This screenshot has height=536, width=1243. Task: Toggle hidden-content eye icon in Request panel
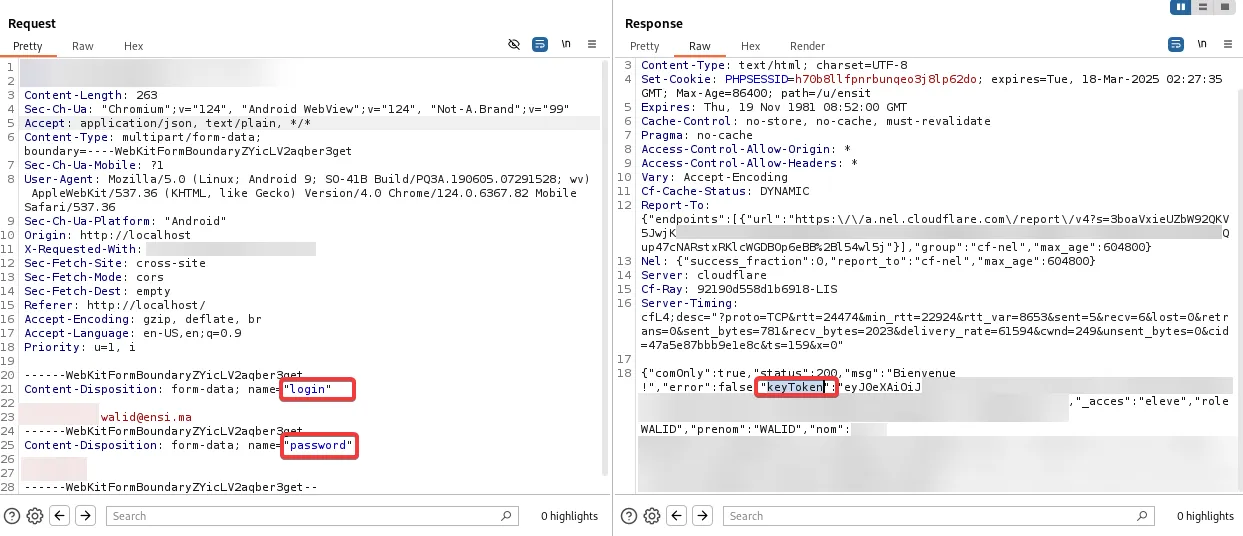click(514, 45)
